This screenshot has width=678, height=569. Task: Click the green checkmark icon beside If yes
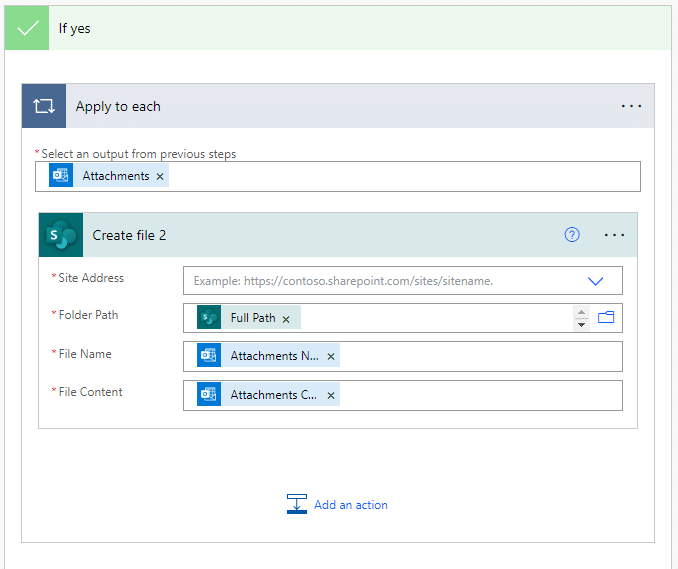(28, 28)
